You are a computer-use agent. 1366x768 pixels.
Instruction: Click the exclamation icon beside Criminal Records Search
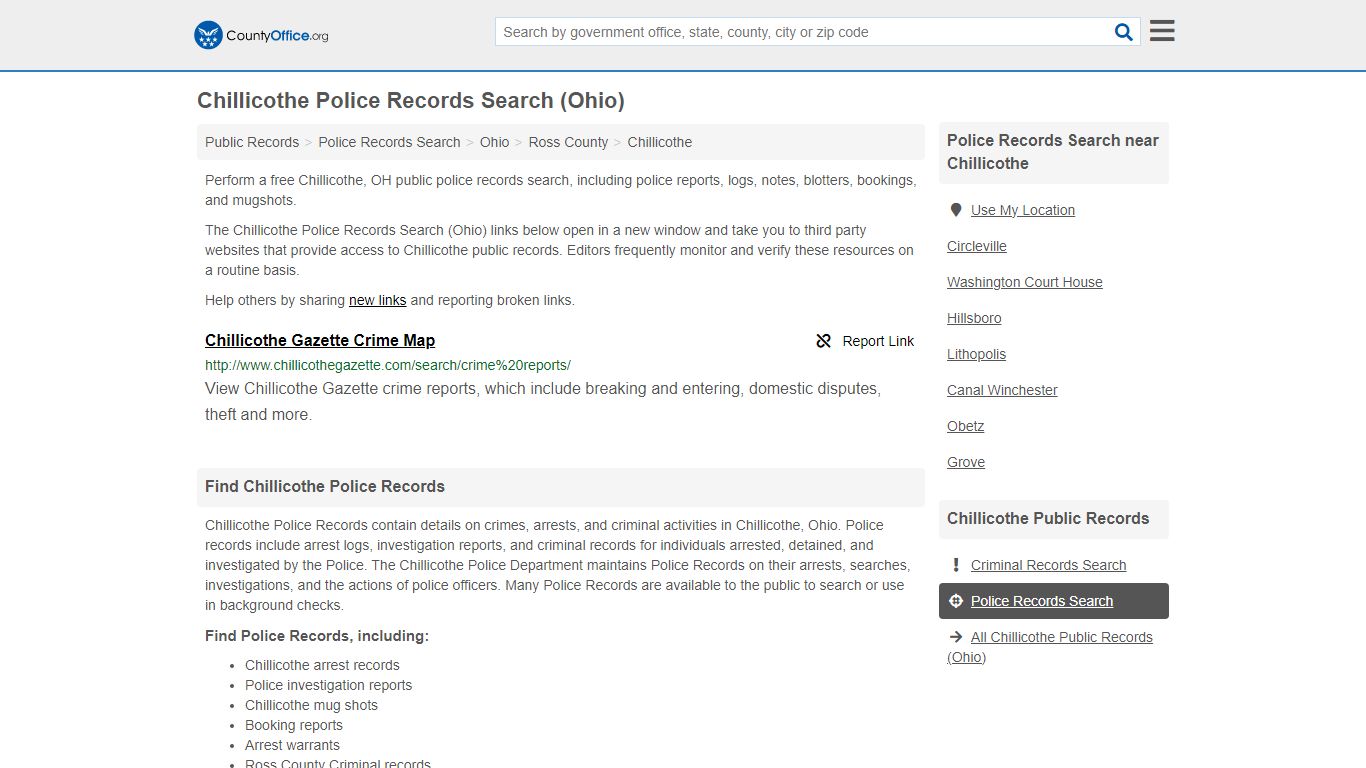tap(956, 565)
